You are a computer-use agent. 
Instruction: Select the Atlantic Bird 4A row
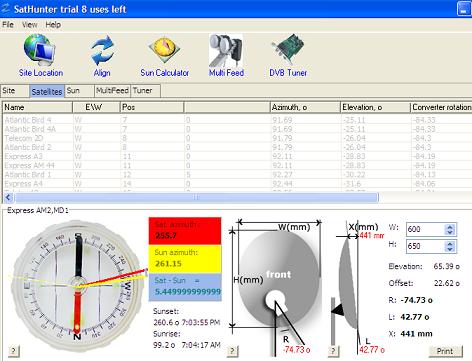click(237, 129)
